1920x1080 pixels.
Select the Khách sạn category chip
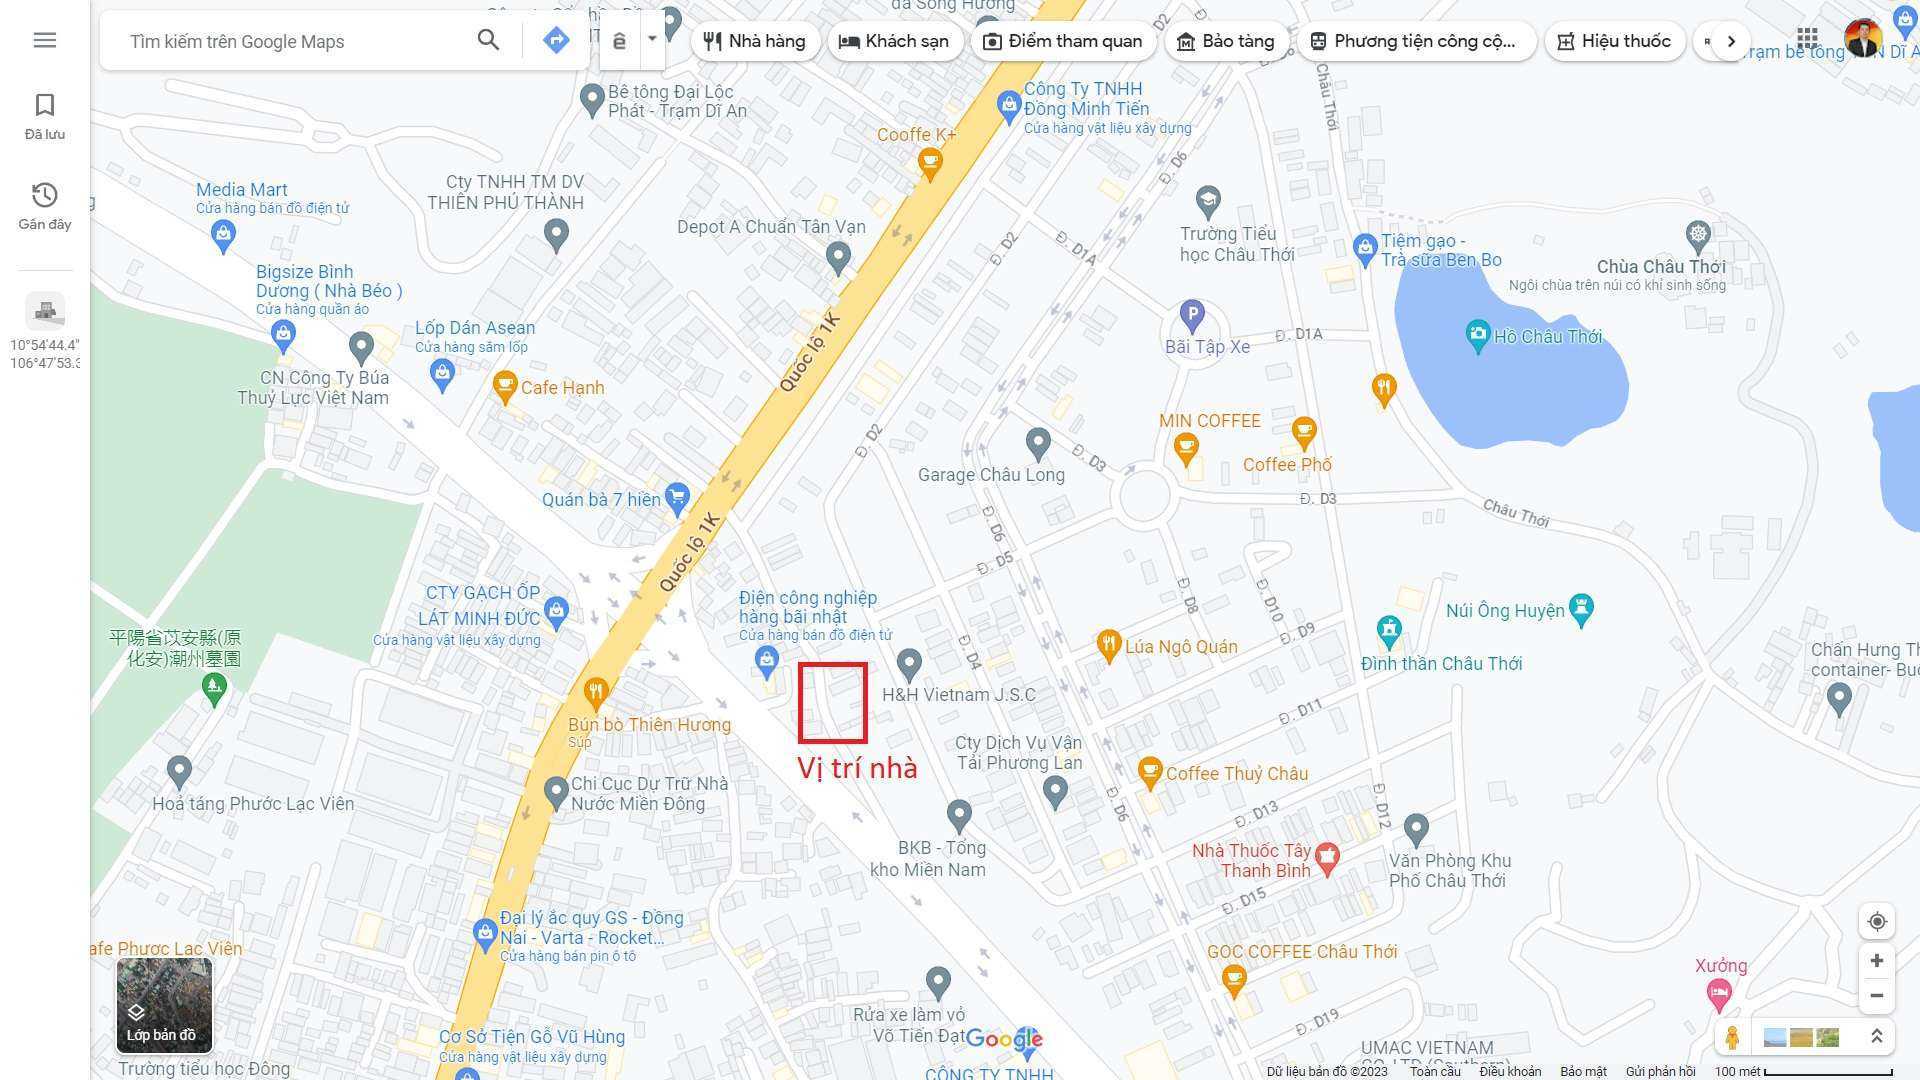pyautogui.click(x=894, y=41)
